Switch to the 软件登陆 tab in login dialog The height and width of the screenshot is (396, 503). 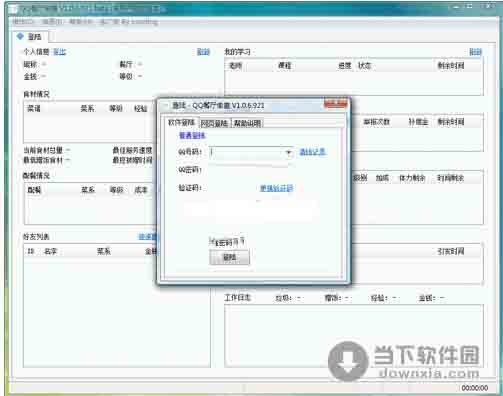pos(181,123)
